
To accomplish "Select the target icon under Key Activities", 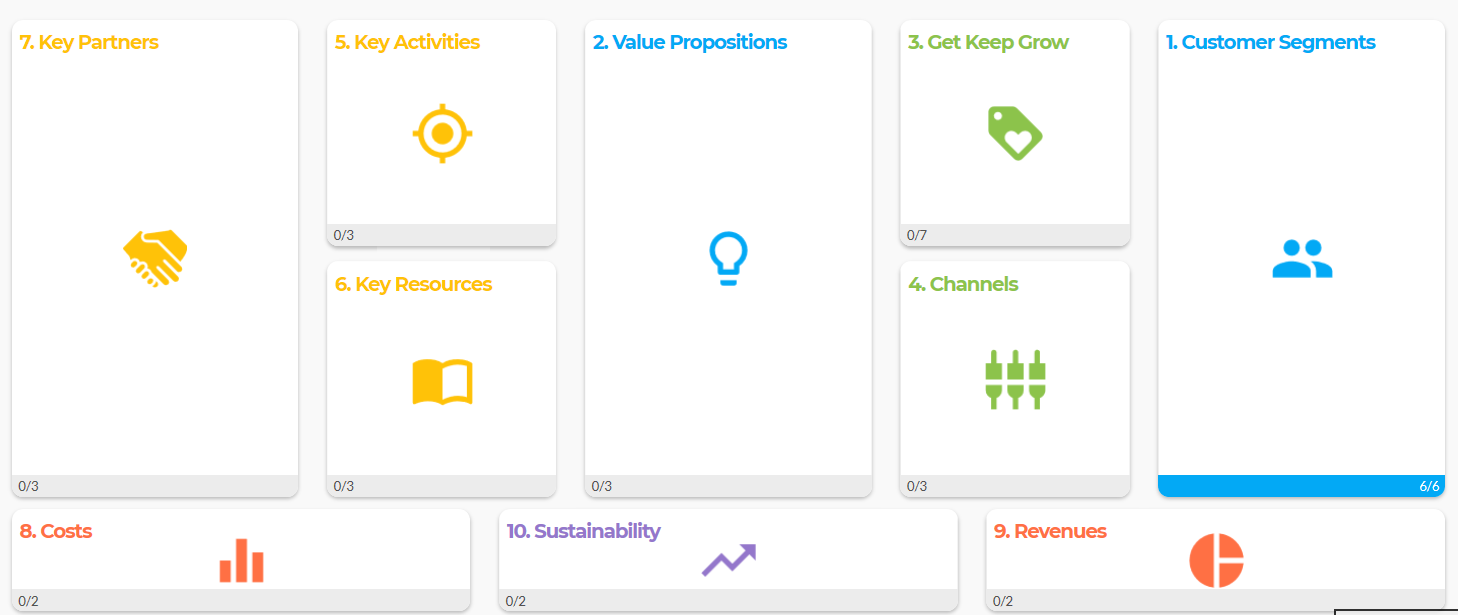I will pos(441,133).
